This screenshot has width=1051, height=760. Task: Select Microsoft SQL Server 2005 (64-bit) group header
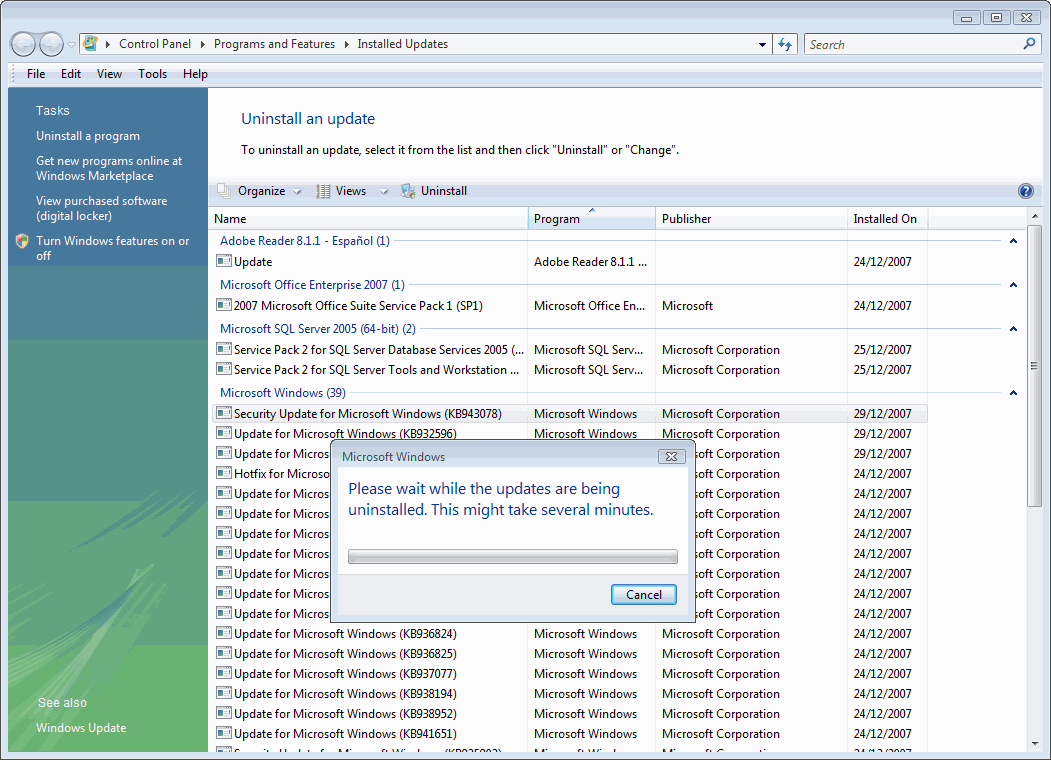318,329
